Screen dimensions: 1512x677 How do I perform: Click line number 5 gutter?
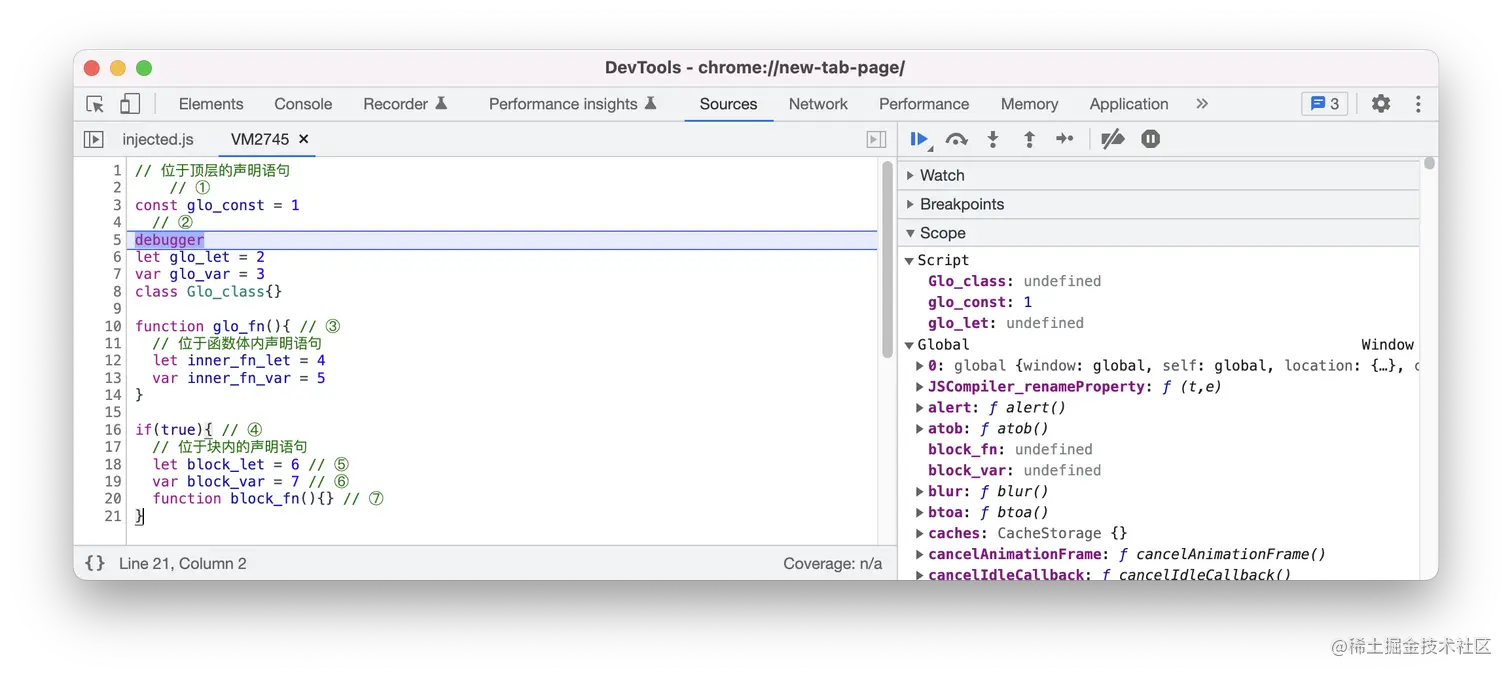117,240
